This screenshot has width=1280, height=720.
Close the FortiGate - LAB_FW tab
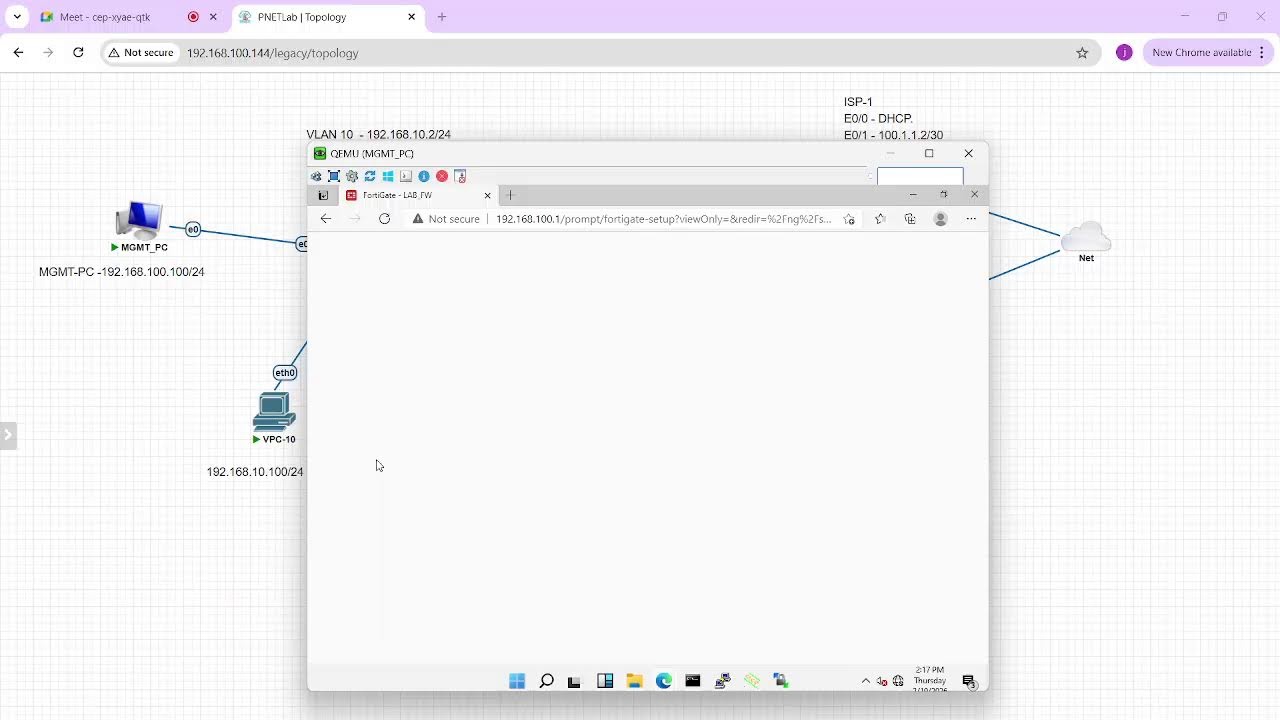pyautogui.click(x=487, y=195)
